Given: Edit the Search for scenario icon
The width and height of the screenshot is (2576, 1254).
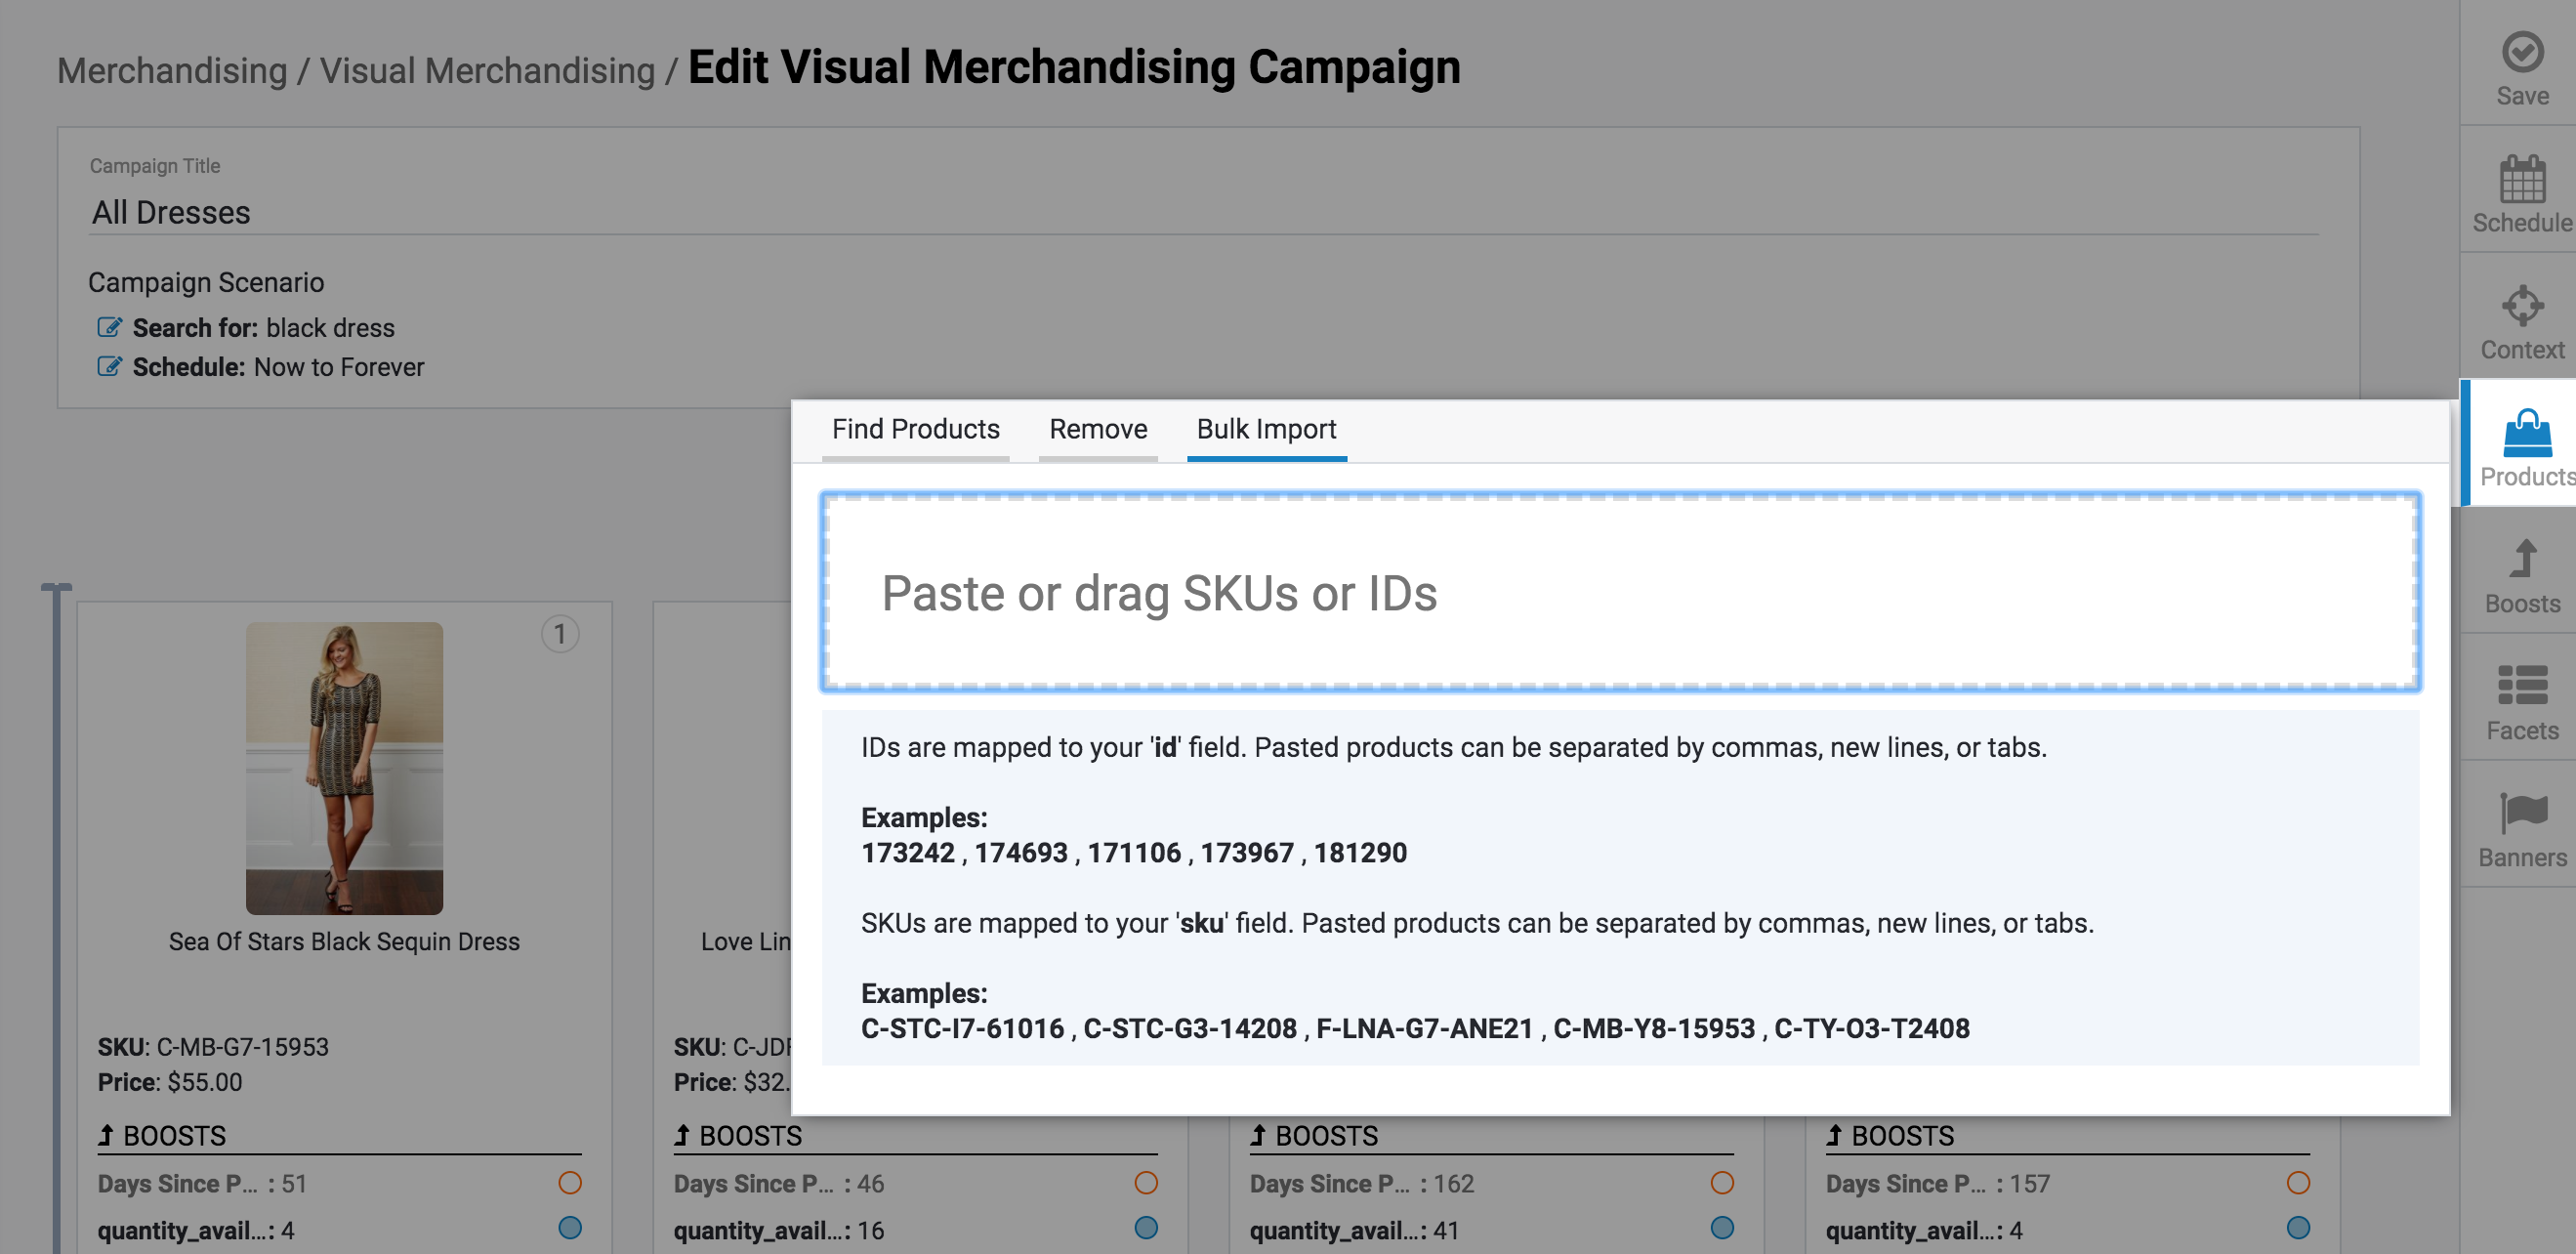Looking at the screenshot, I should click(x=109, y=328).
